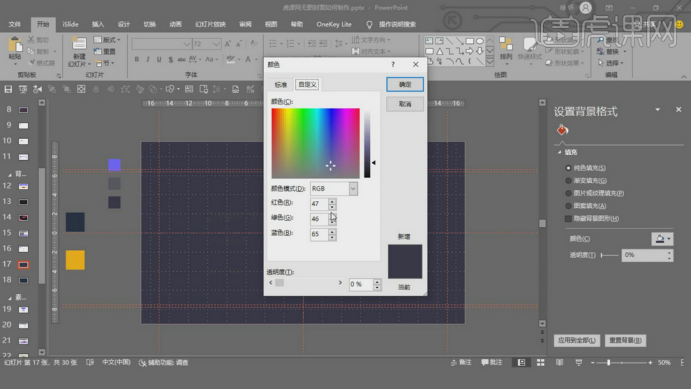Viewport: 692px width, 389px height.
Task: Click the transparency percent field in dialog
Action: click(361, 284)
